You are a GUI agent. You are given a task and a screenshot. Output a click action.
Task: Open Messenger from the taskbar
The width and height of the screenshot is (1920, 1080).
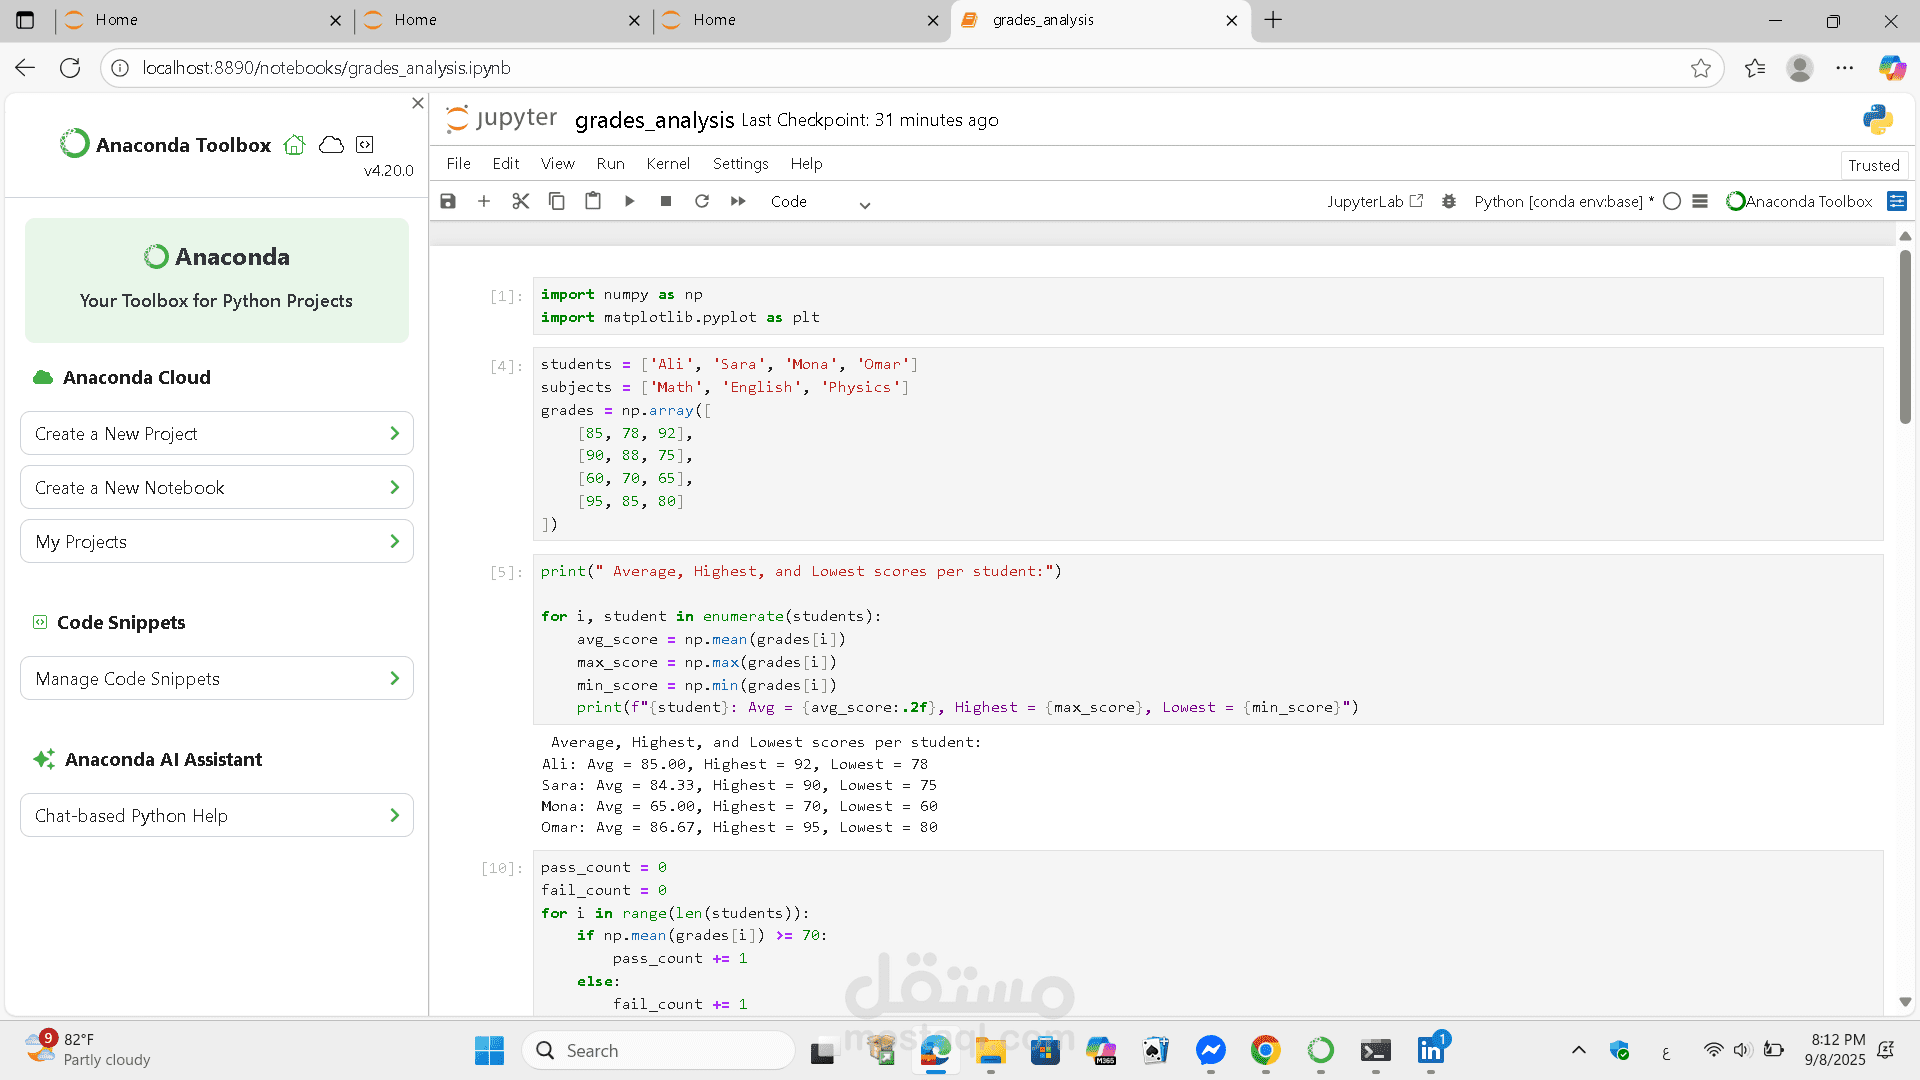click(1210, 1051)
